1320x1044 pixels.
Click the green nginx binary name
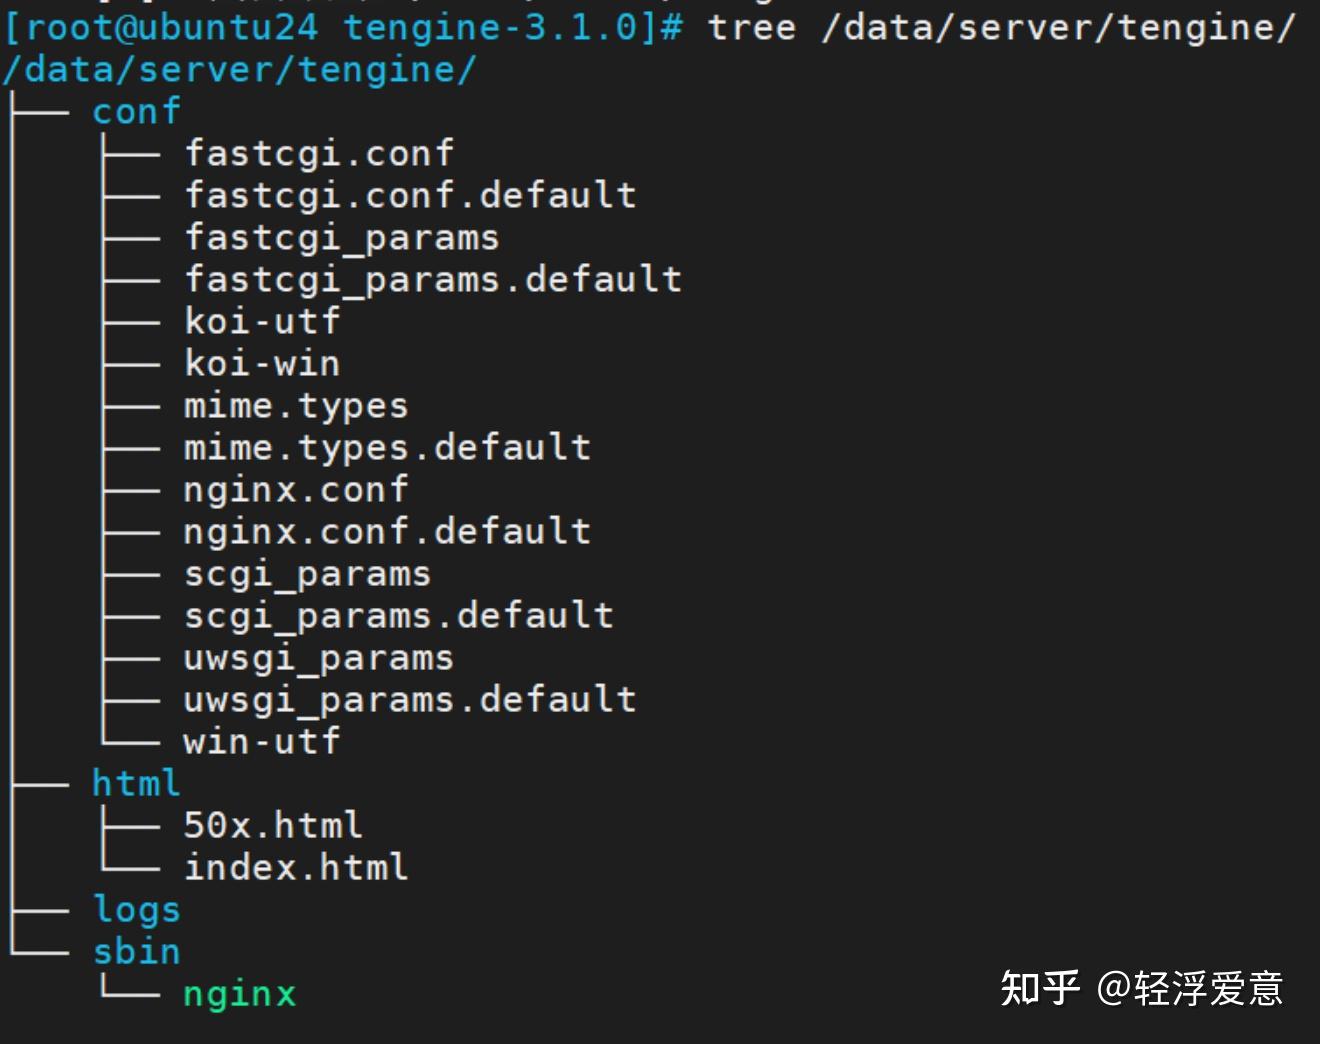point(240,994)
